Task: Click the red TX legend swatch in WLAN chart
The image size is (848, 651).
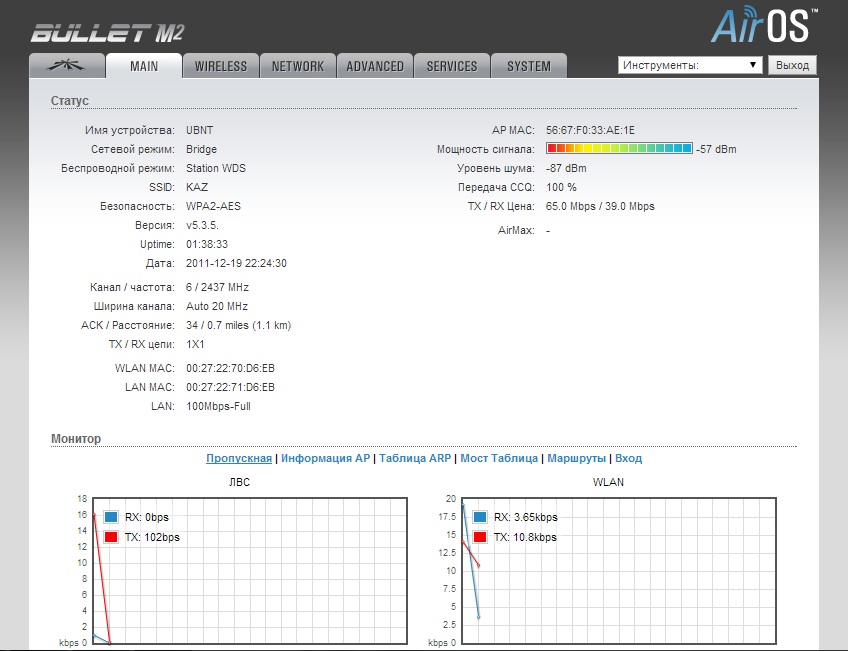Action: coord(480,537)
